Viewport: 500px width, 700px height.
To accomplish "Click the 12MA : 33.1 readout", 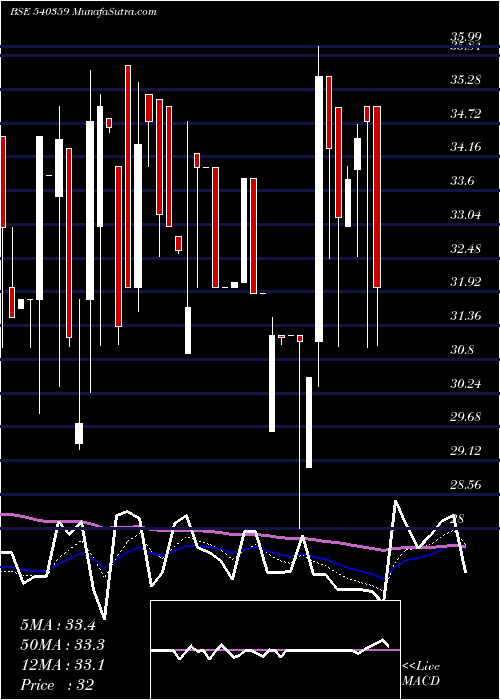I will (x=62, y=665).
